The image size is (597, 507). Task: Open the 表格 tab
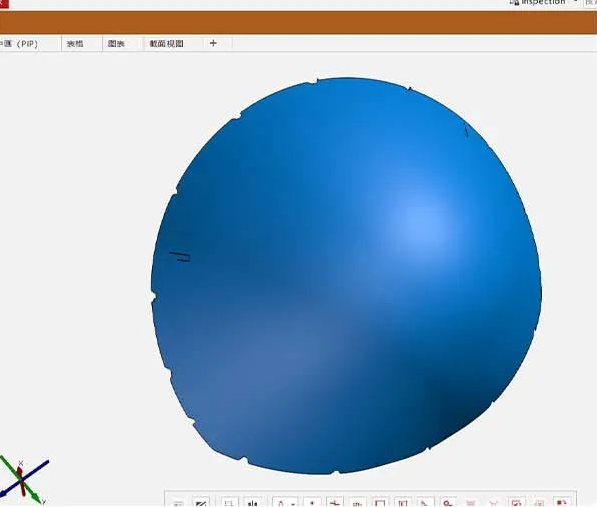click(x=75, y=44)
